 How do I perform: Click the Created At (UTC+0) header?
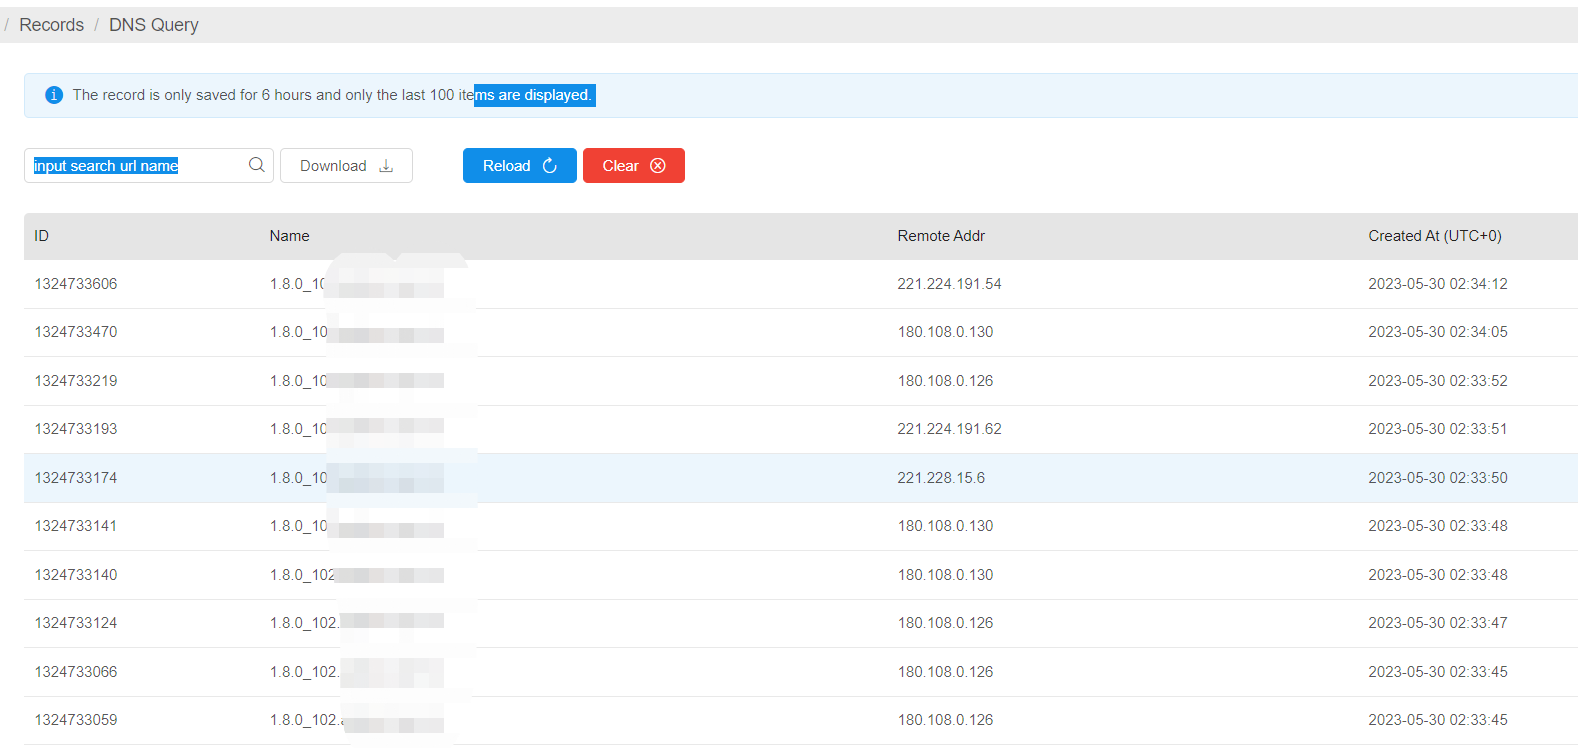pyautogui.click(x=1435, y=236)
